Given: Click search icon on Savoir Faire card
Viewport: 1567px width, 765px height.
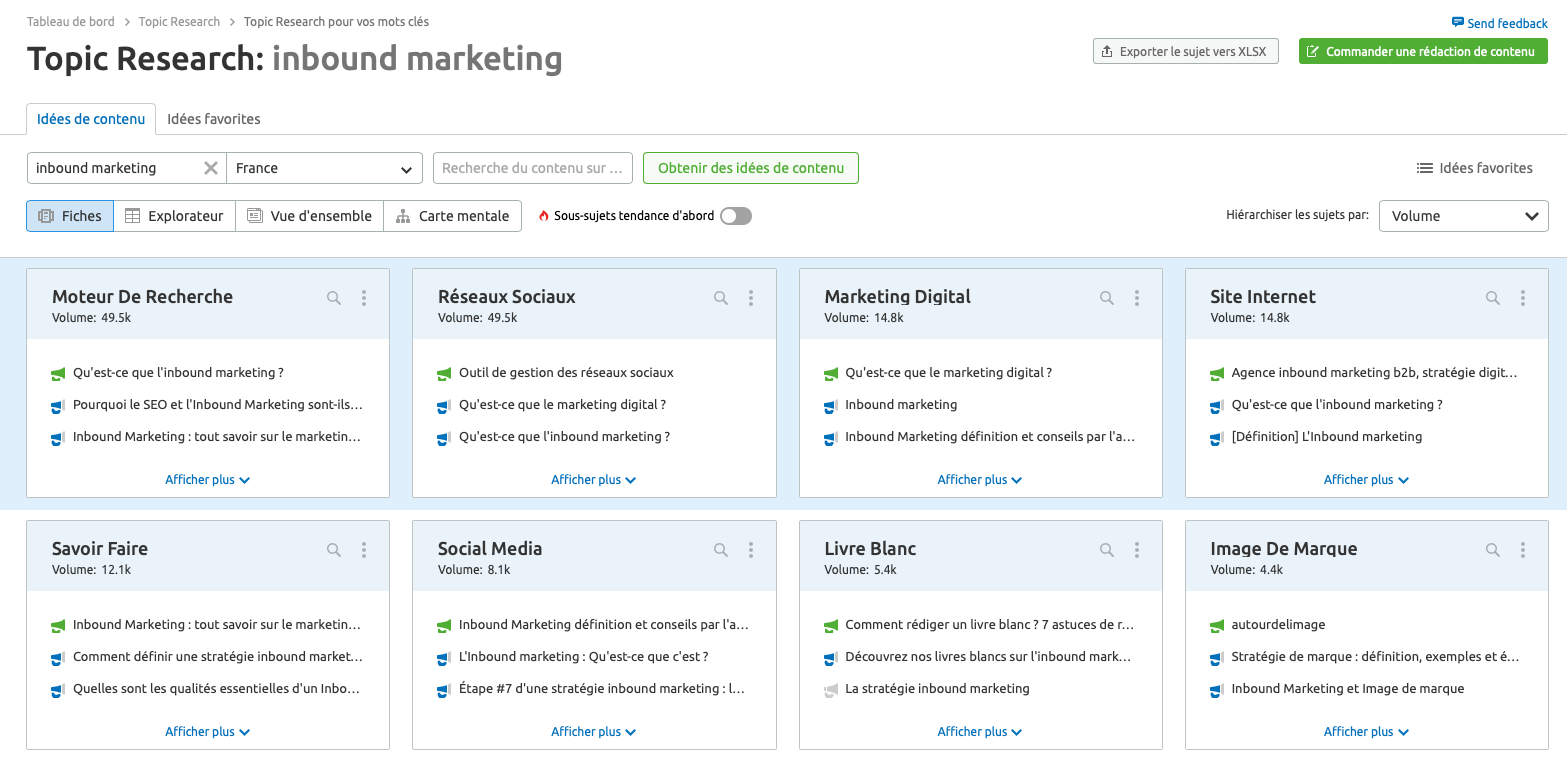Looking at the screenshot, I should pyautogui.click(x=334, y=550).
